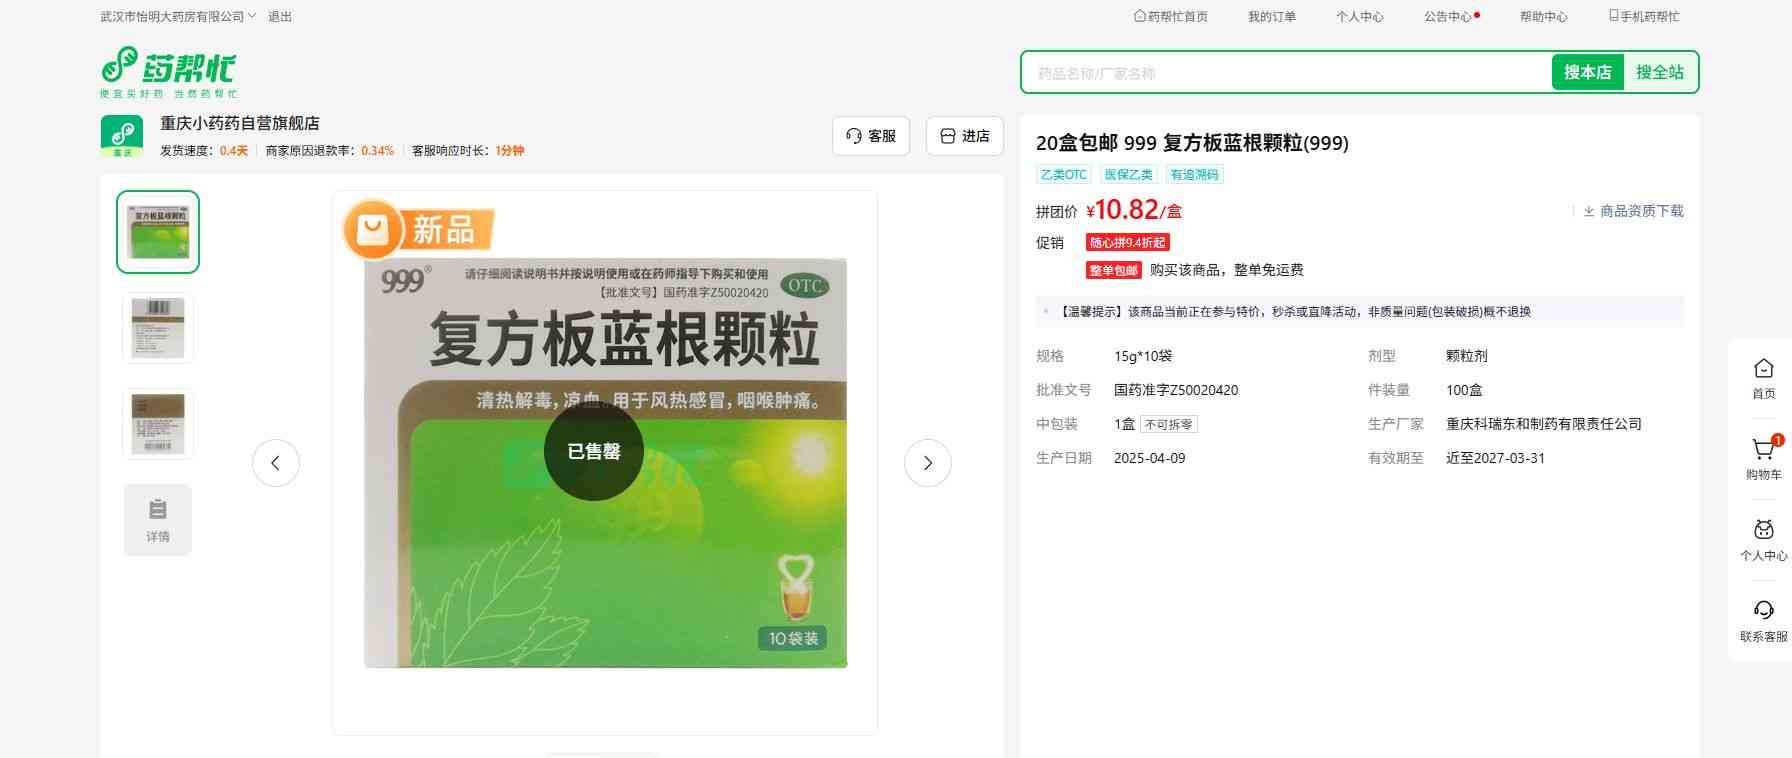Go to next product image arrow
Viewport: 1792px width, 758px height.
(927, 463)
